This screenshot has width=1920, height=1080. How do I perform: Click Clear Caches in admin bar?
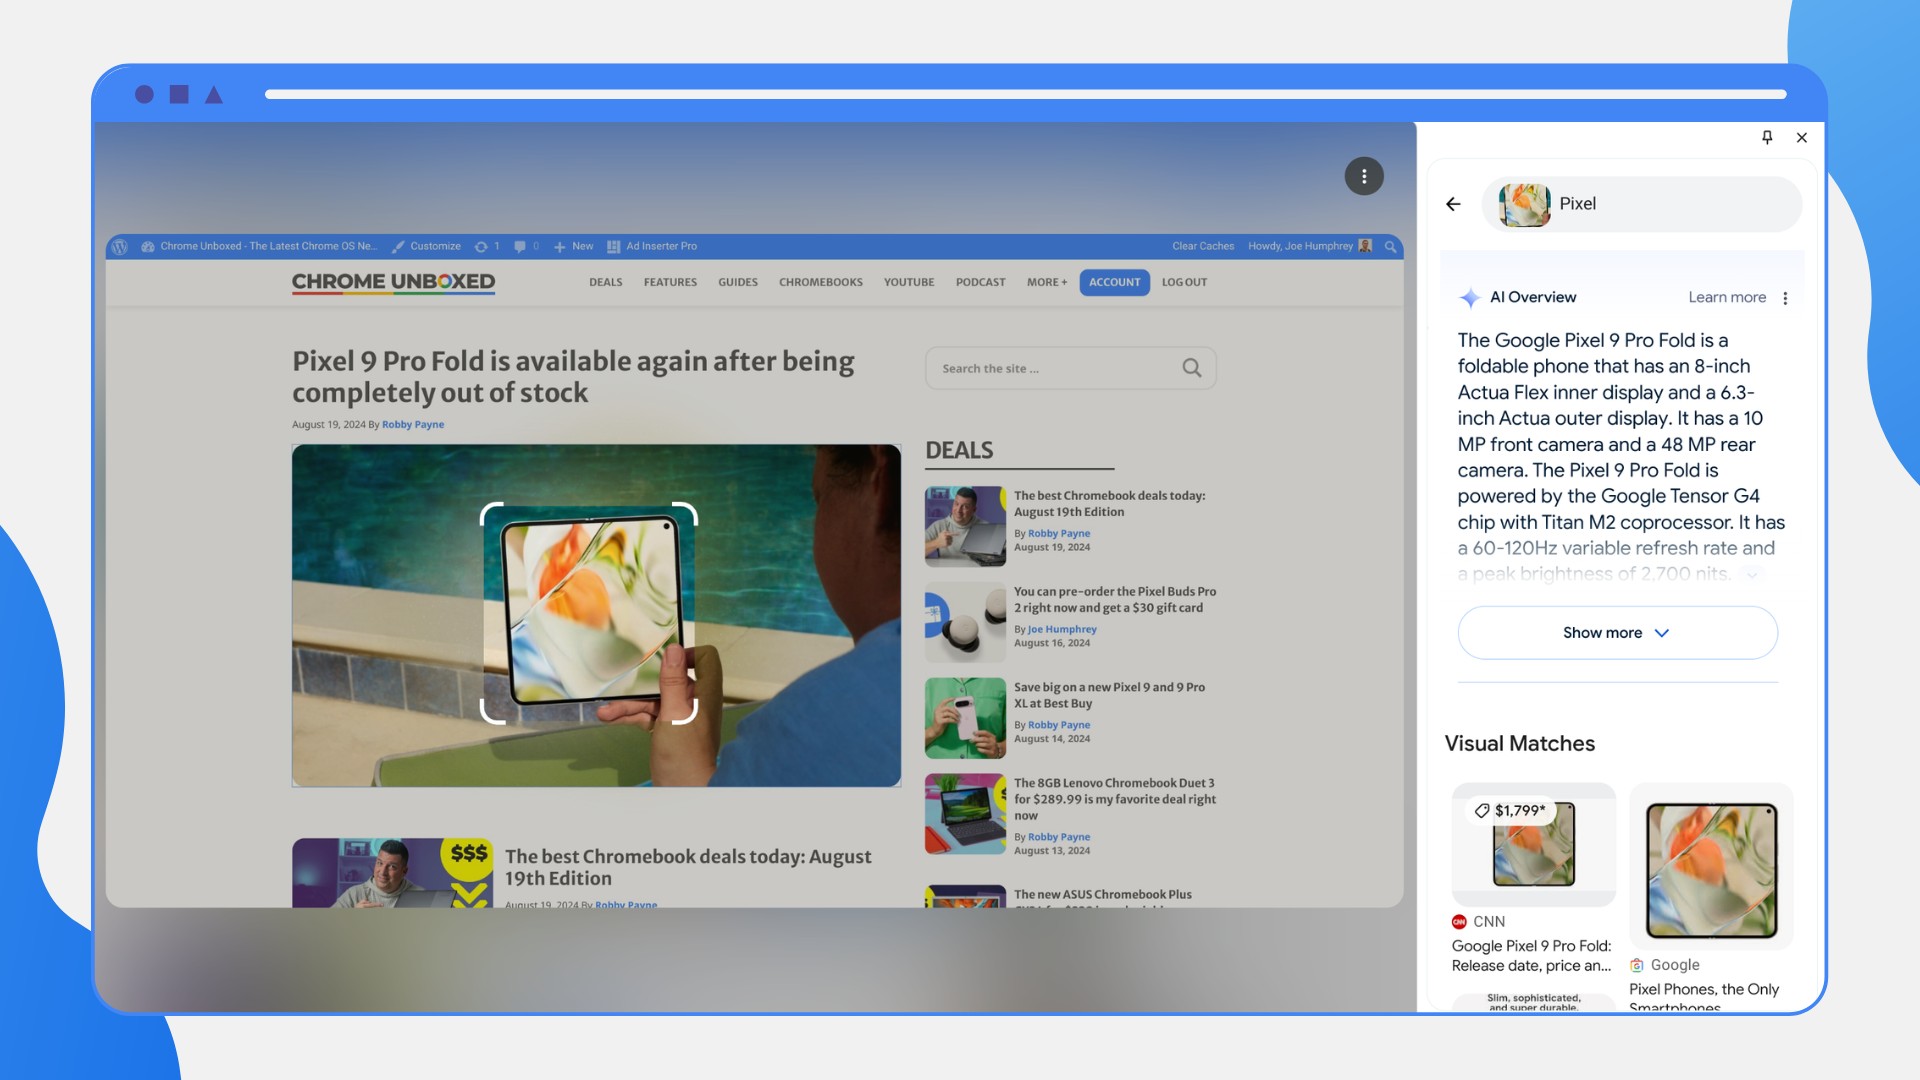[1203, 246]
